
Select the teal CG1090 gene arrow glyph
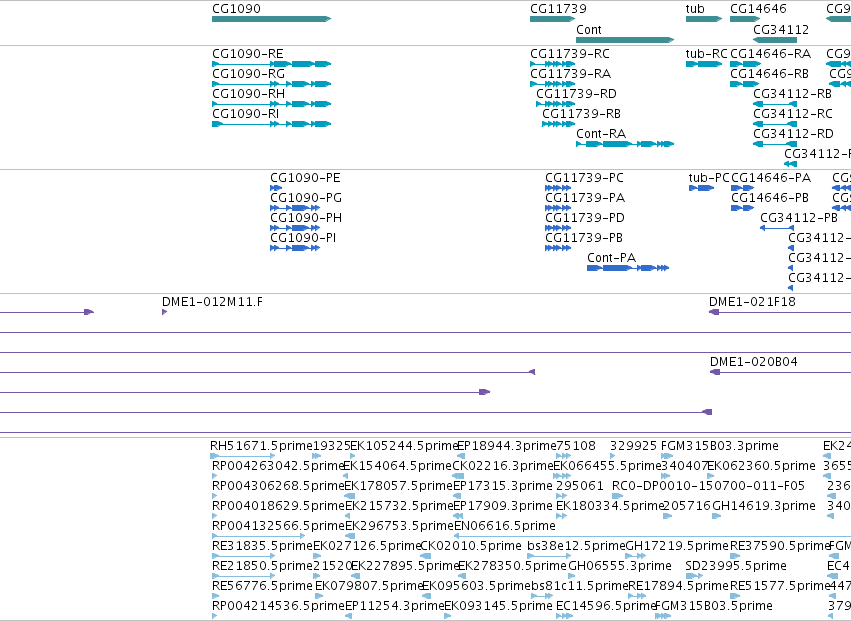click(x=271, y=19)
